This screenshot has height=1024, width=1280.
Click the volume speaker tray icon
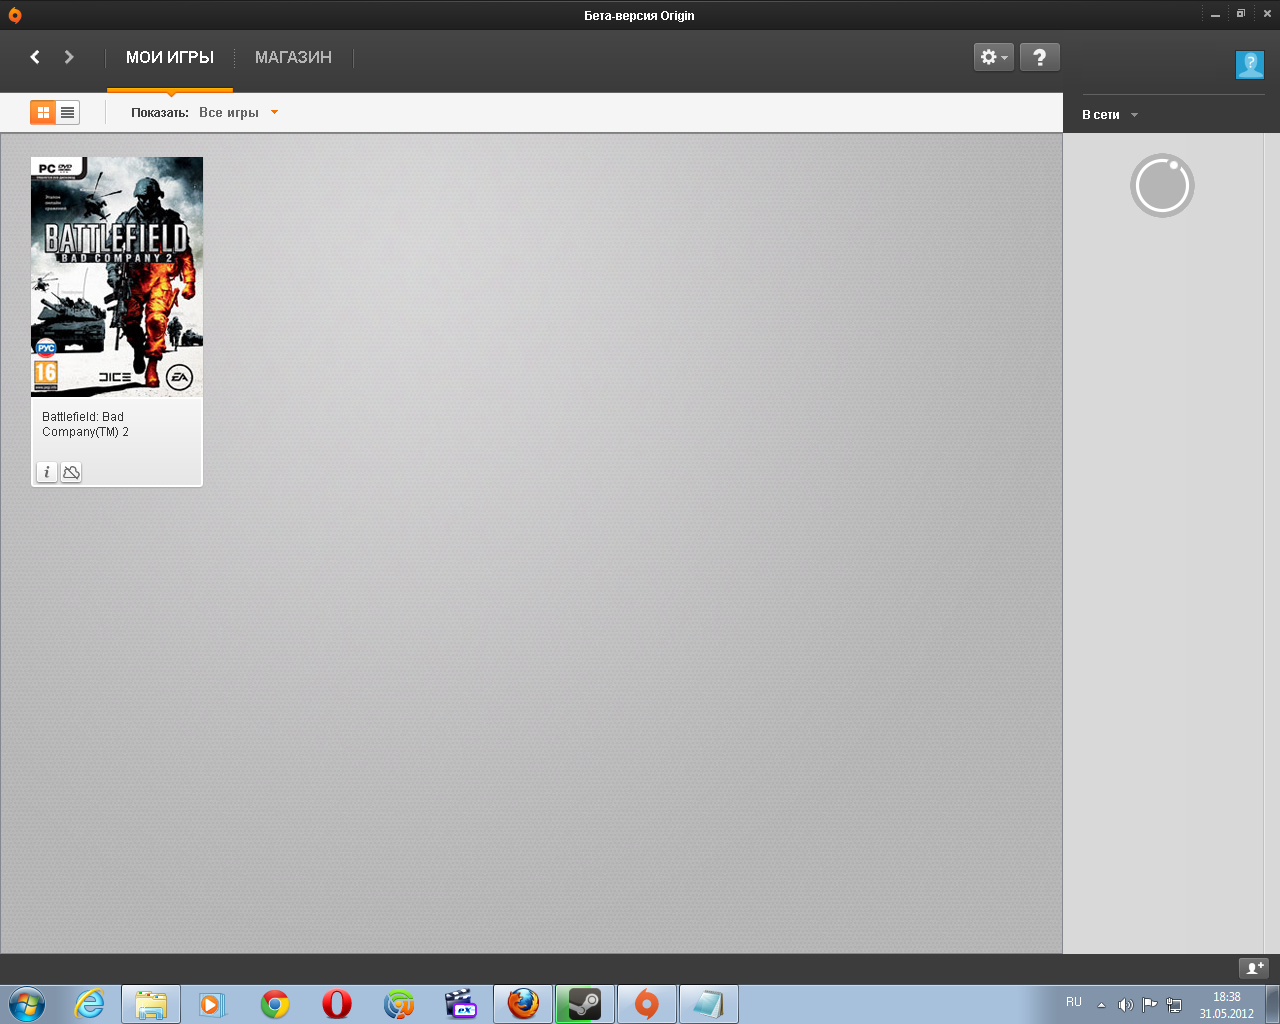1125,1005
